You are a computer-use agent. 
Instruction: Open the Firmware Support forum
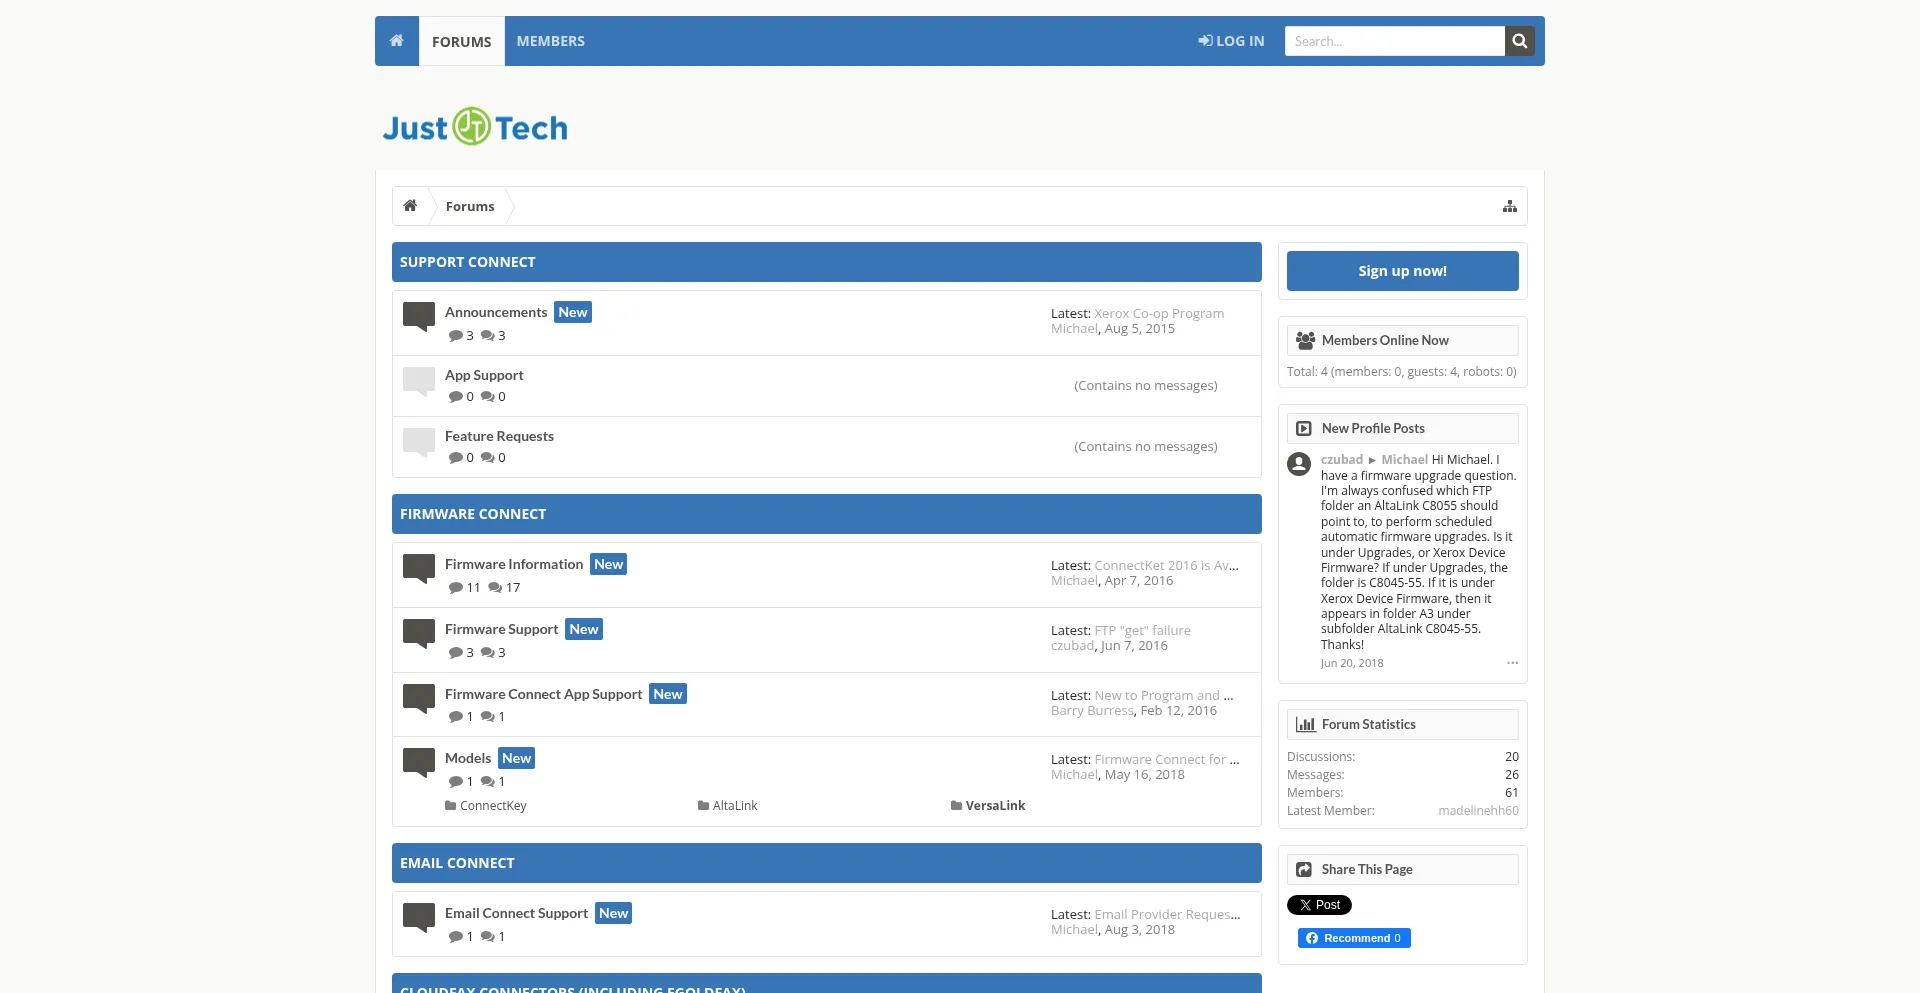coord(501,629)
